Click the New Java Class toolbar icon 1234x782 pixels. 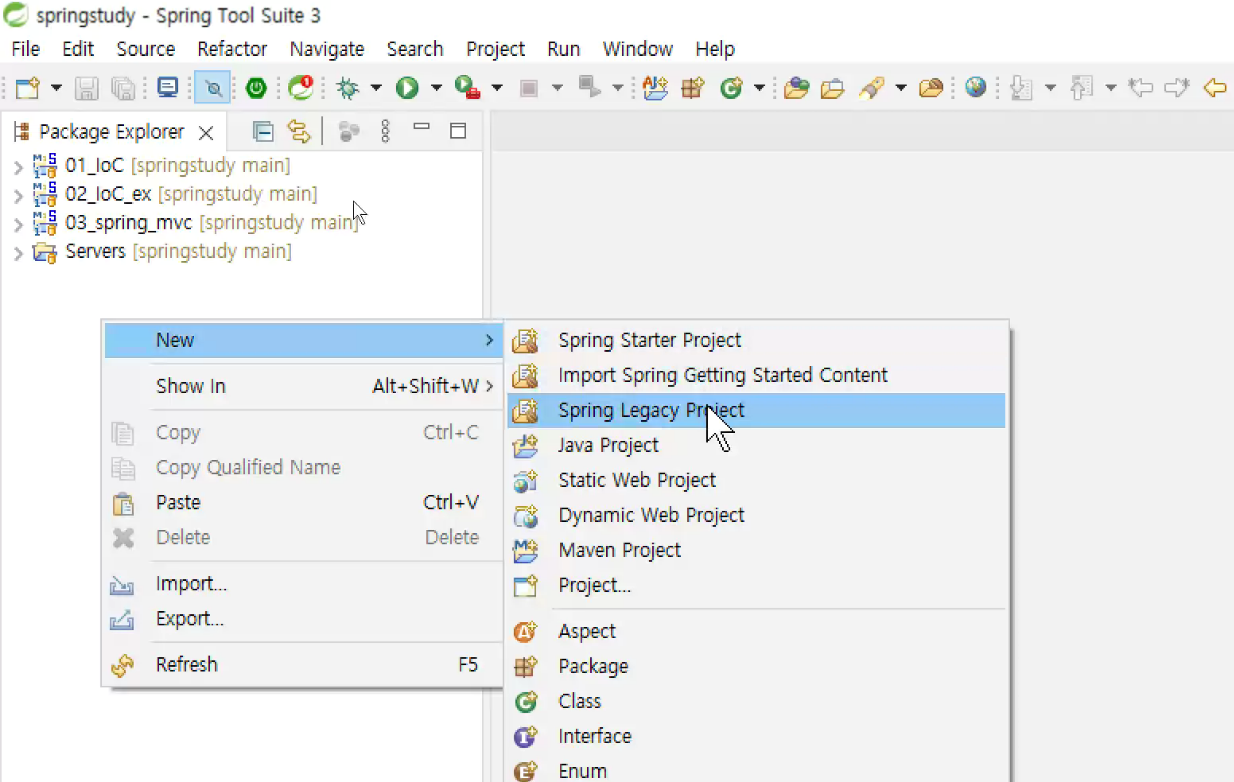click(732, 88)
